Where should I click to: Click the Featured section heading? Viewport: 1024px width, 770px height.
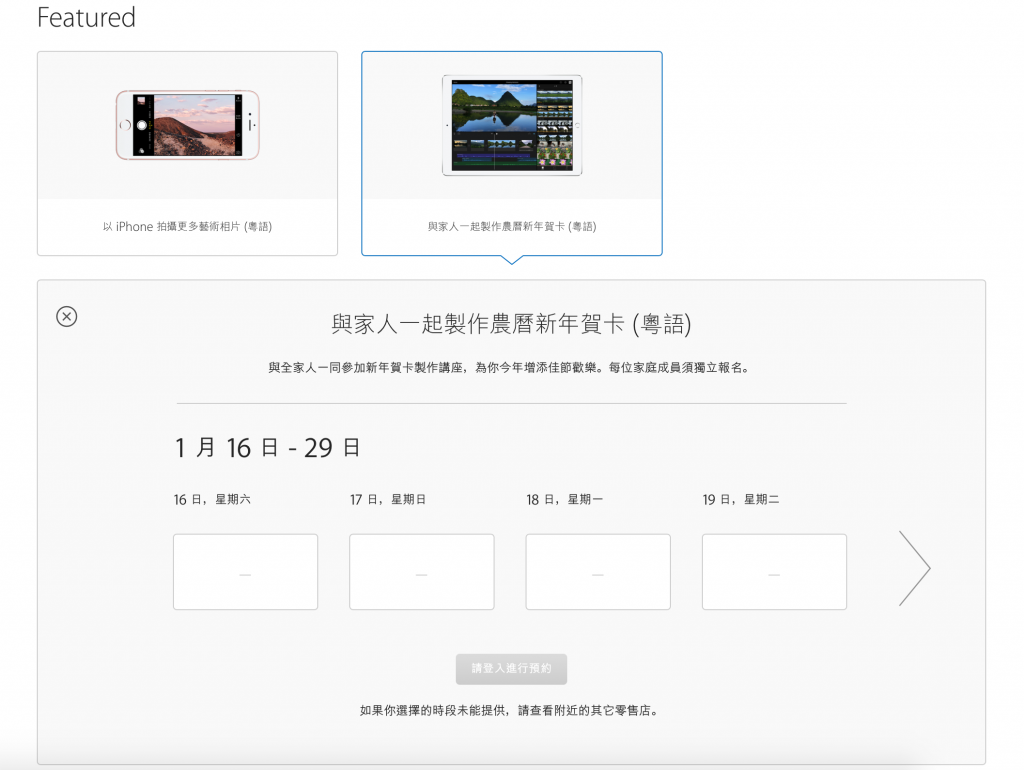(x=85, y=18)
